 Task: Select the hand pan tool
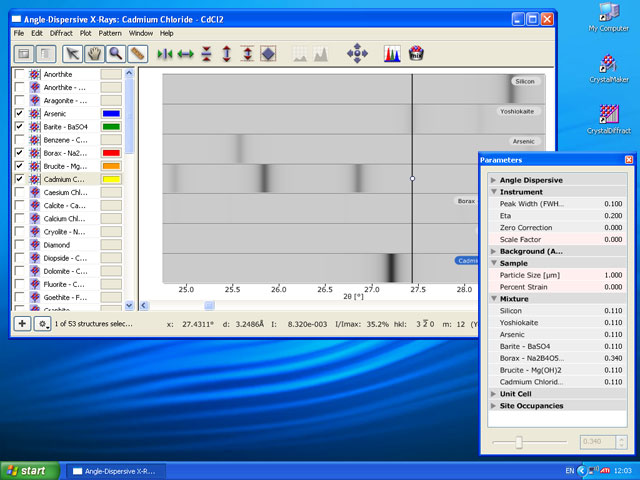click(x=94, y=53)
